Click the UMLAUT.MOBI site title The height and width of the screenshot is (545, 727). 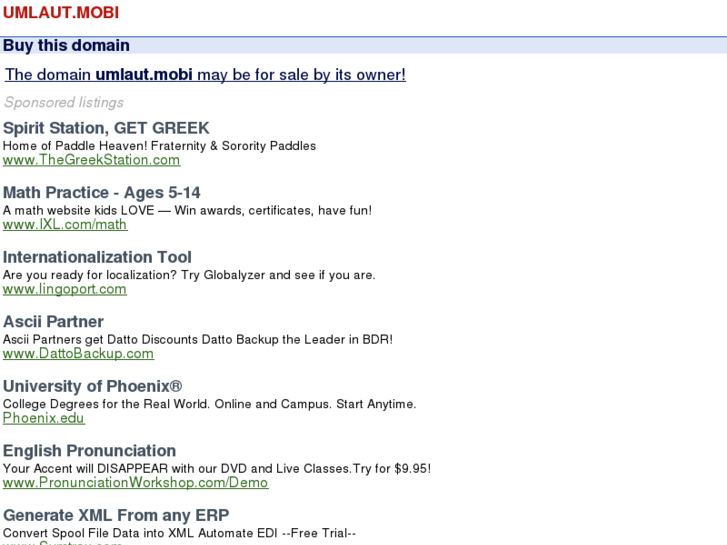tap(61, 13)
